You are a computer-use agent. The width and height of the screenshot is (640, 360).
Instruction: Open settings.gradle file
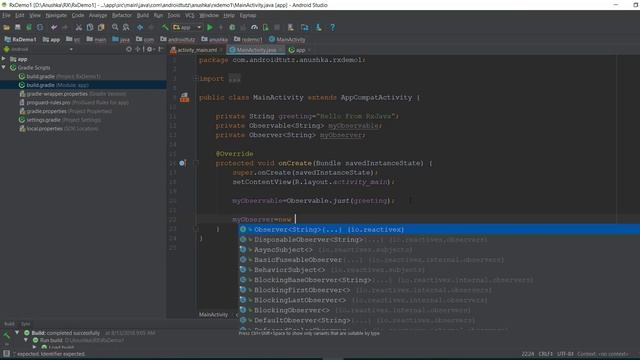(60, 120)
